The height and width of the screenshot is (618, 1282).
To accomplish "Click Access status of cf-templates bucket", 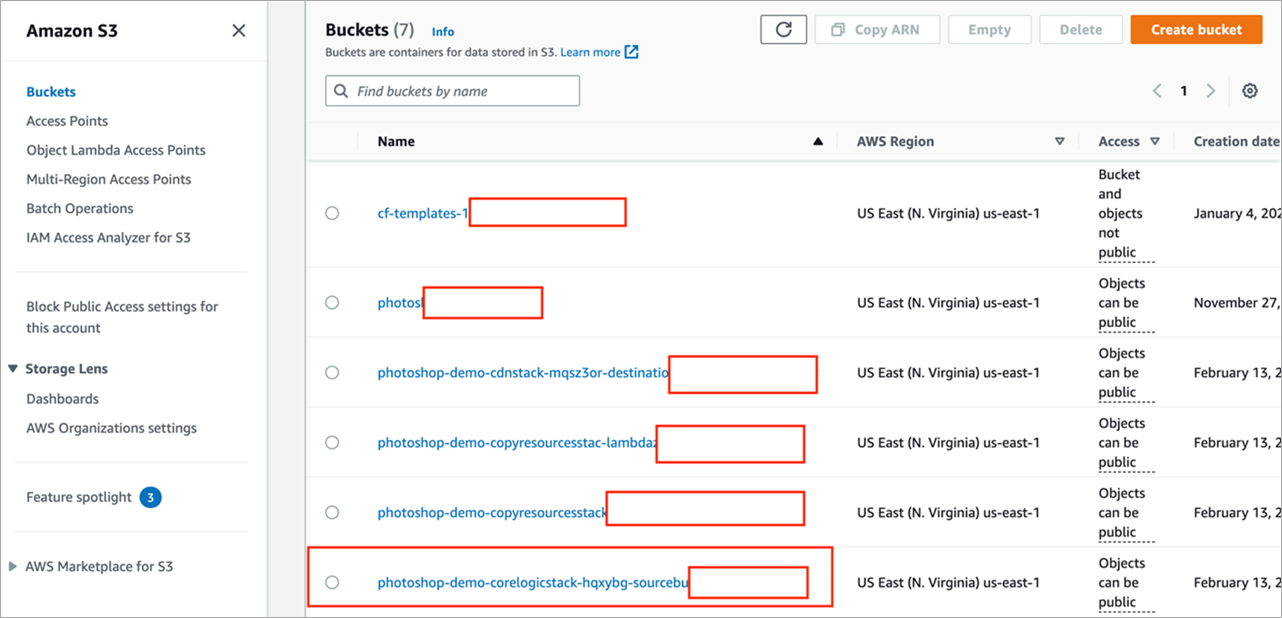I will pyautogui.click(x=1126, y=213).
